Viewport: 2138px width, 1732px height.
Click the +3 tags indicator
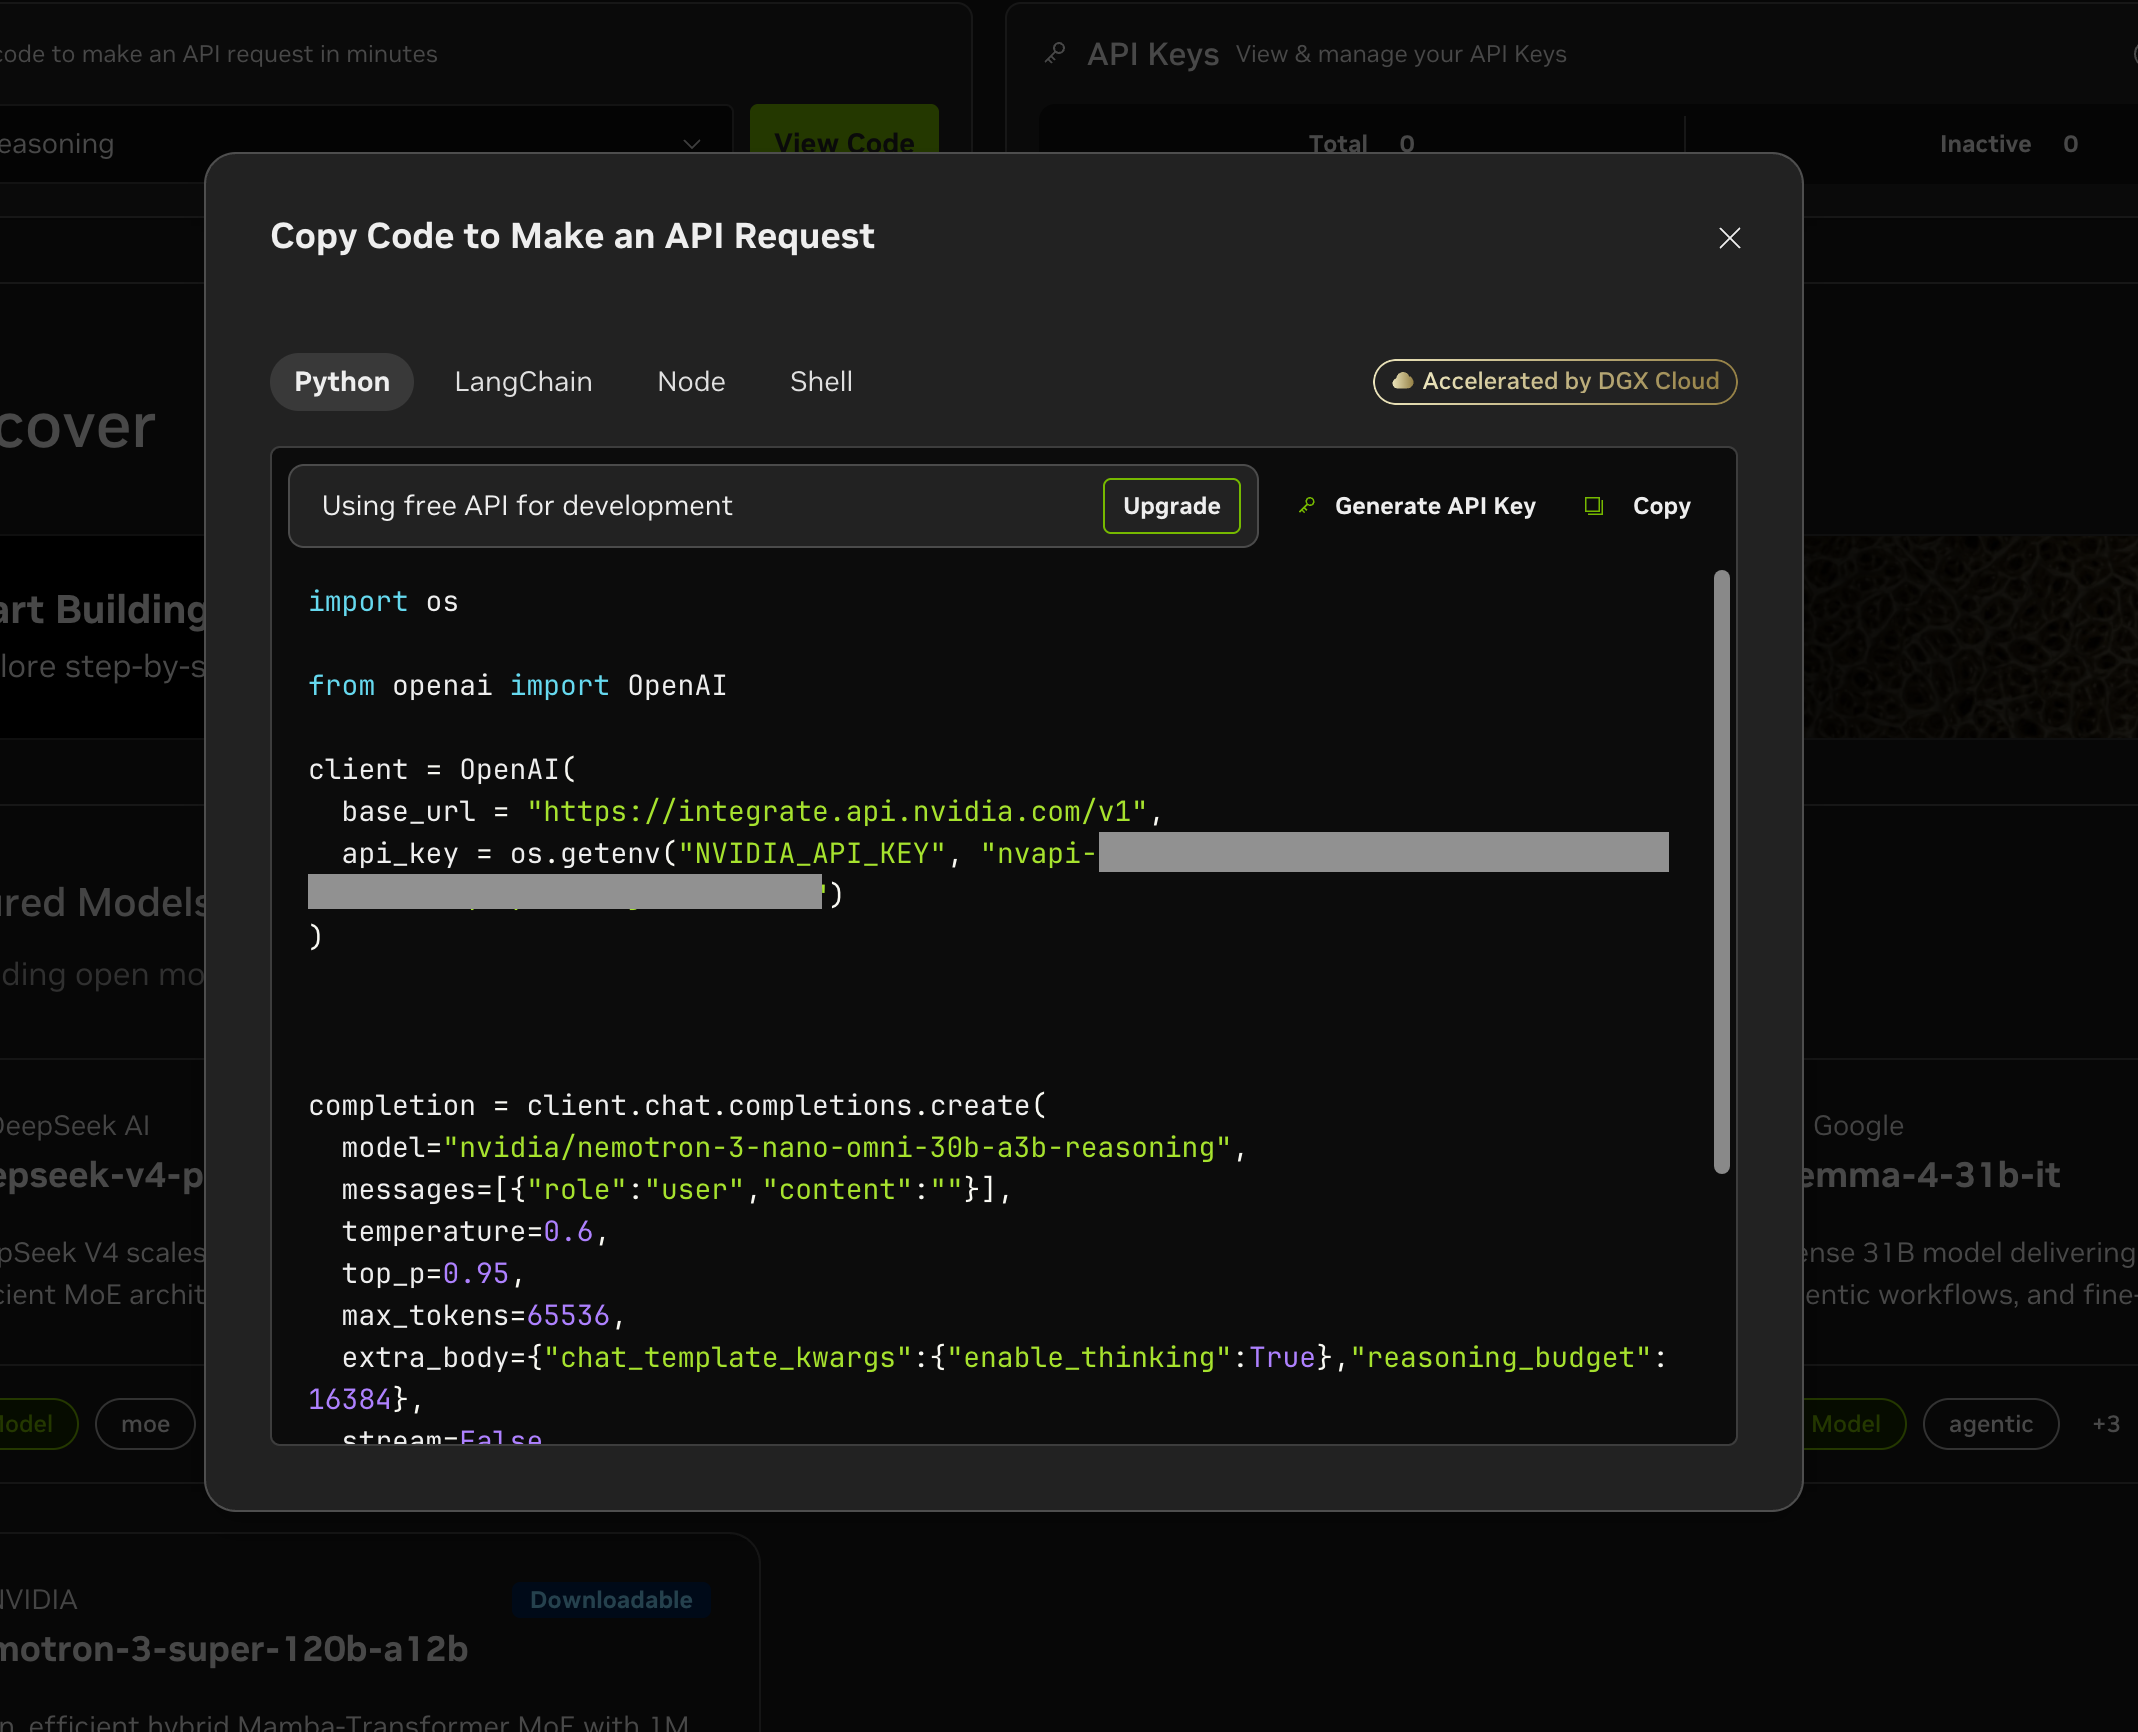click(2105, 1423)
